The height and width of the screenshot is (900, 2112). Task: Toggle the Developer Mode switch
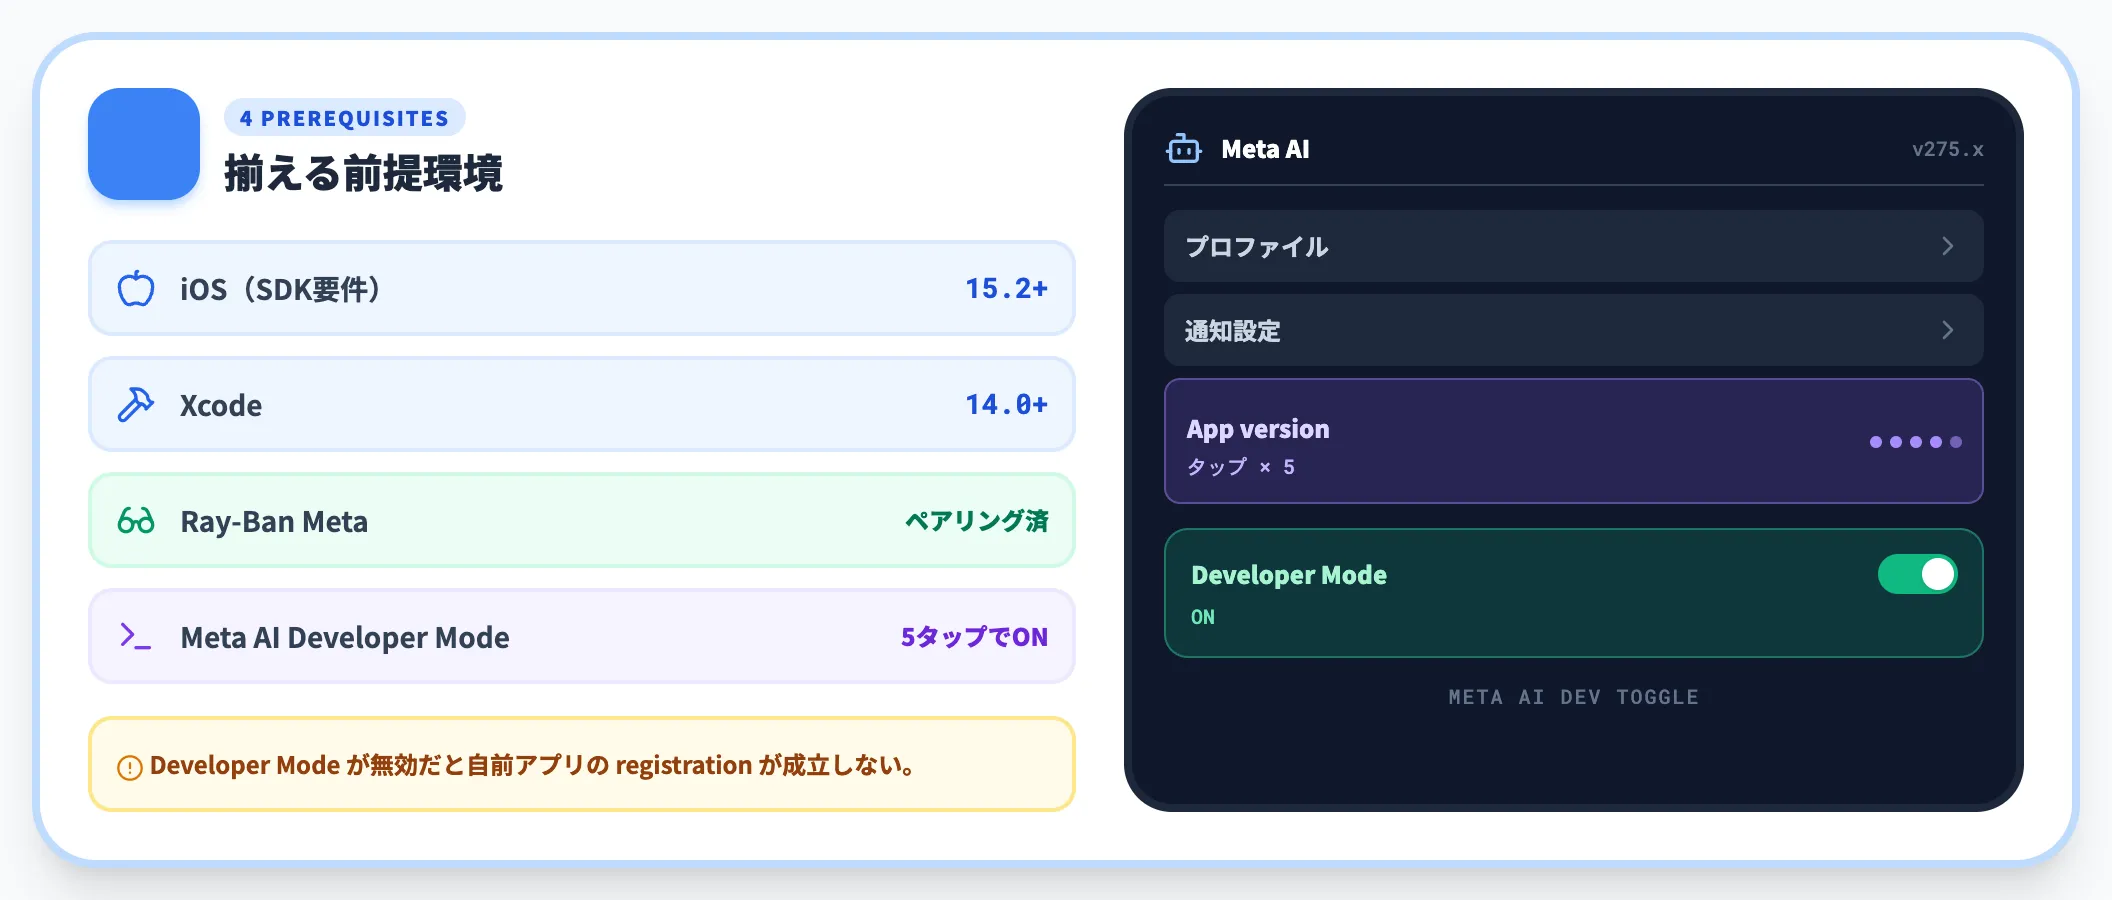(x=1917, y=574)
